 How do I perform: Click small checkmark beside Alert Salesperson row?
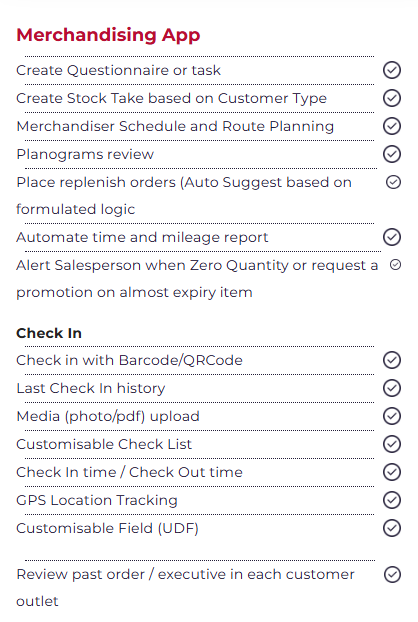(395, 265)
